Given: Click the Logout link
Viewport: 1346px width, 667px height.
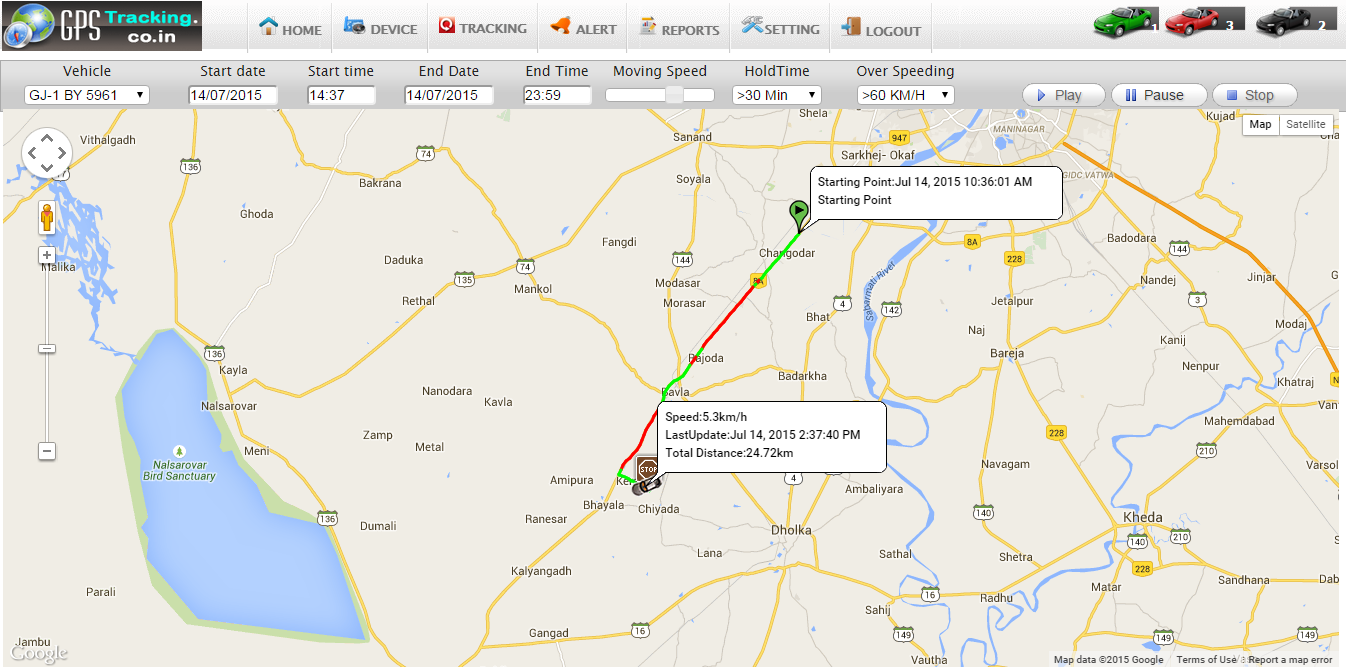Looking at the screenshot, I should tap(881, 28).
